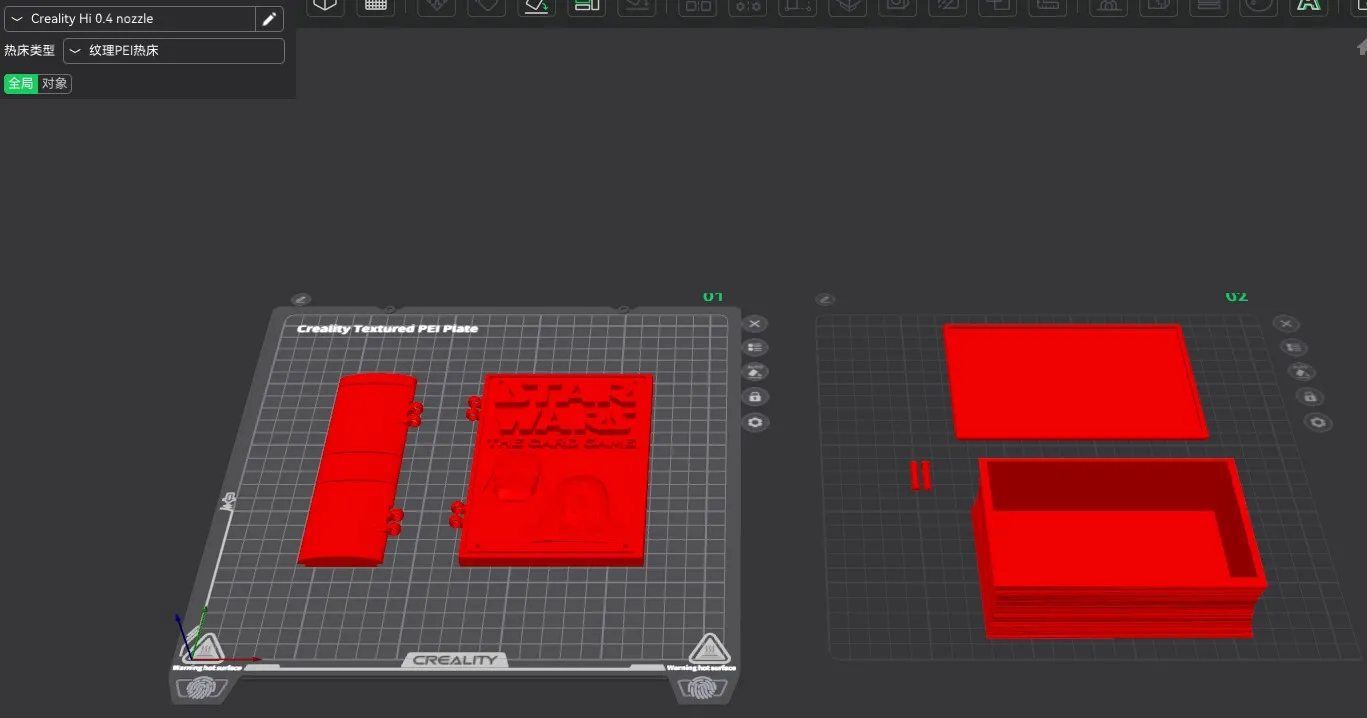Toggle the lock icon for plate 02
Viewport: 1367px width, 718px height.
tap(1310, 397)
